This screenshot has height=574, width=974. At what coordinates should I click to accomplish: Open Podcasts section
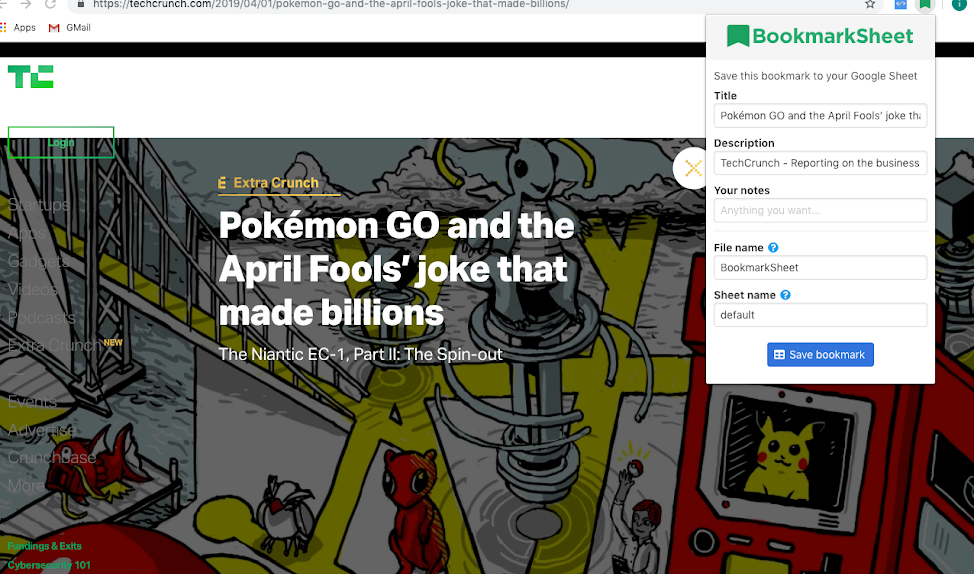42,317
